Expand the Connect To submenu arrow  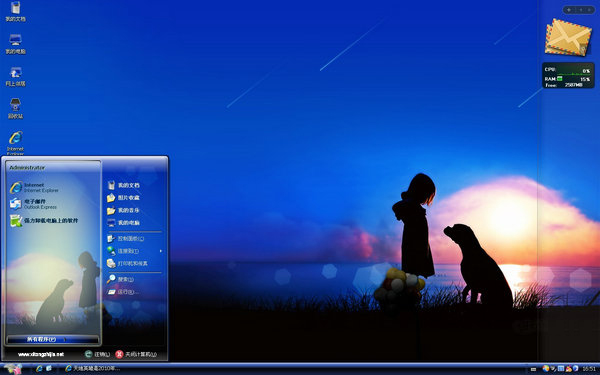coord(161,251)
